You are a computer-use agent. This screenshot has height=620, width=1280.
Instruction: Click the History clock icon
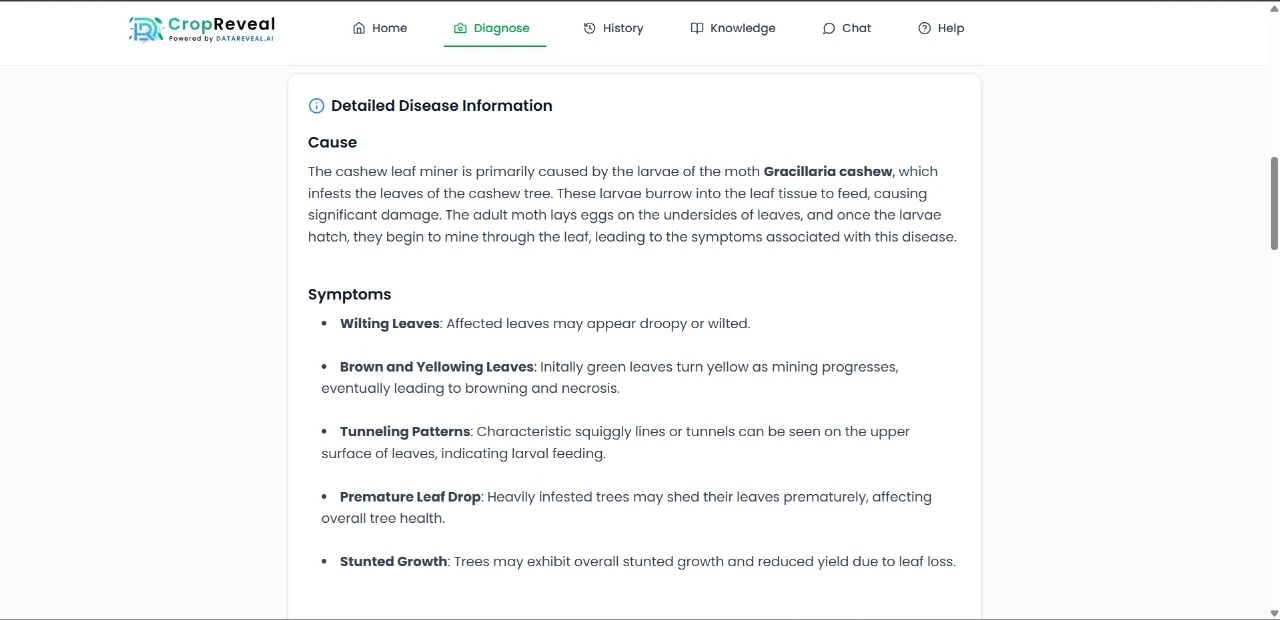589,28
